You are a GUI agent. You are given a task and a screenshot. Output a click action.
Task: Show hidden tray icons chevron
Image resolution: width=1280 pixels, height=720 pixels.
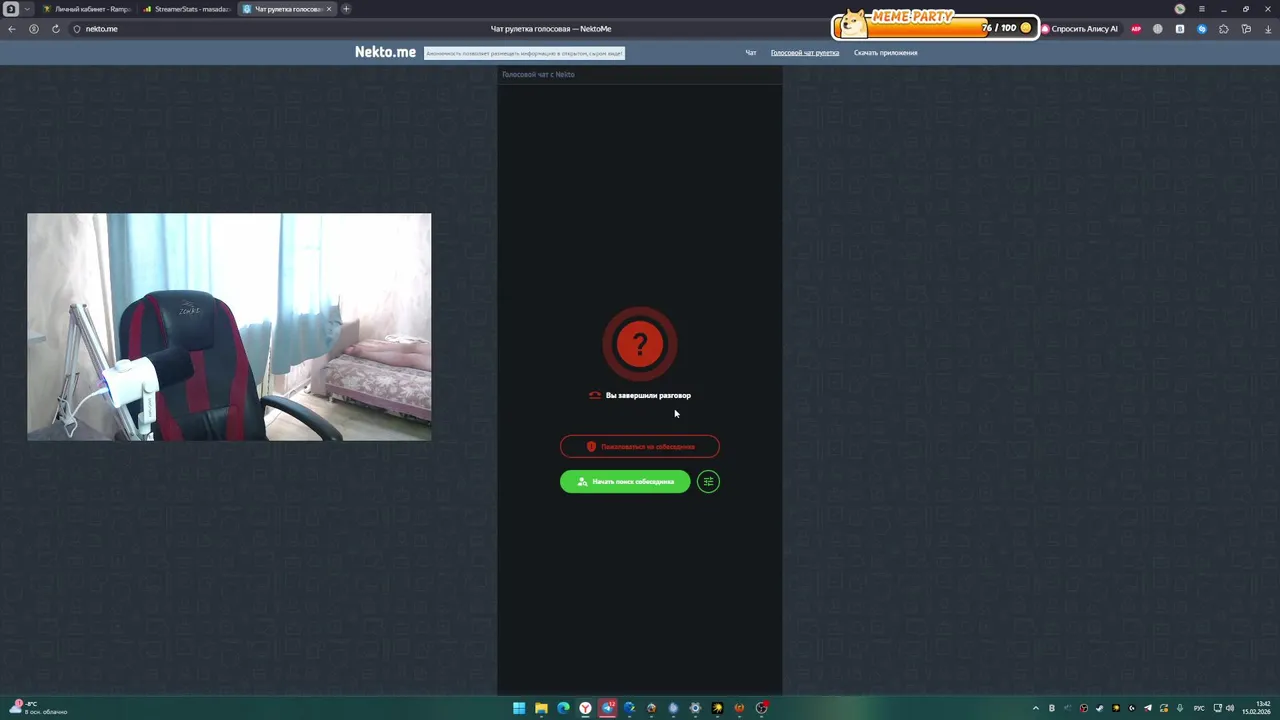(x=1036, y=708)
